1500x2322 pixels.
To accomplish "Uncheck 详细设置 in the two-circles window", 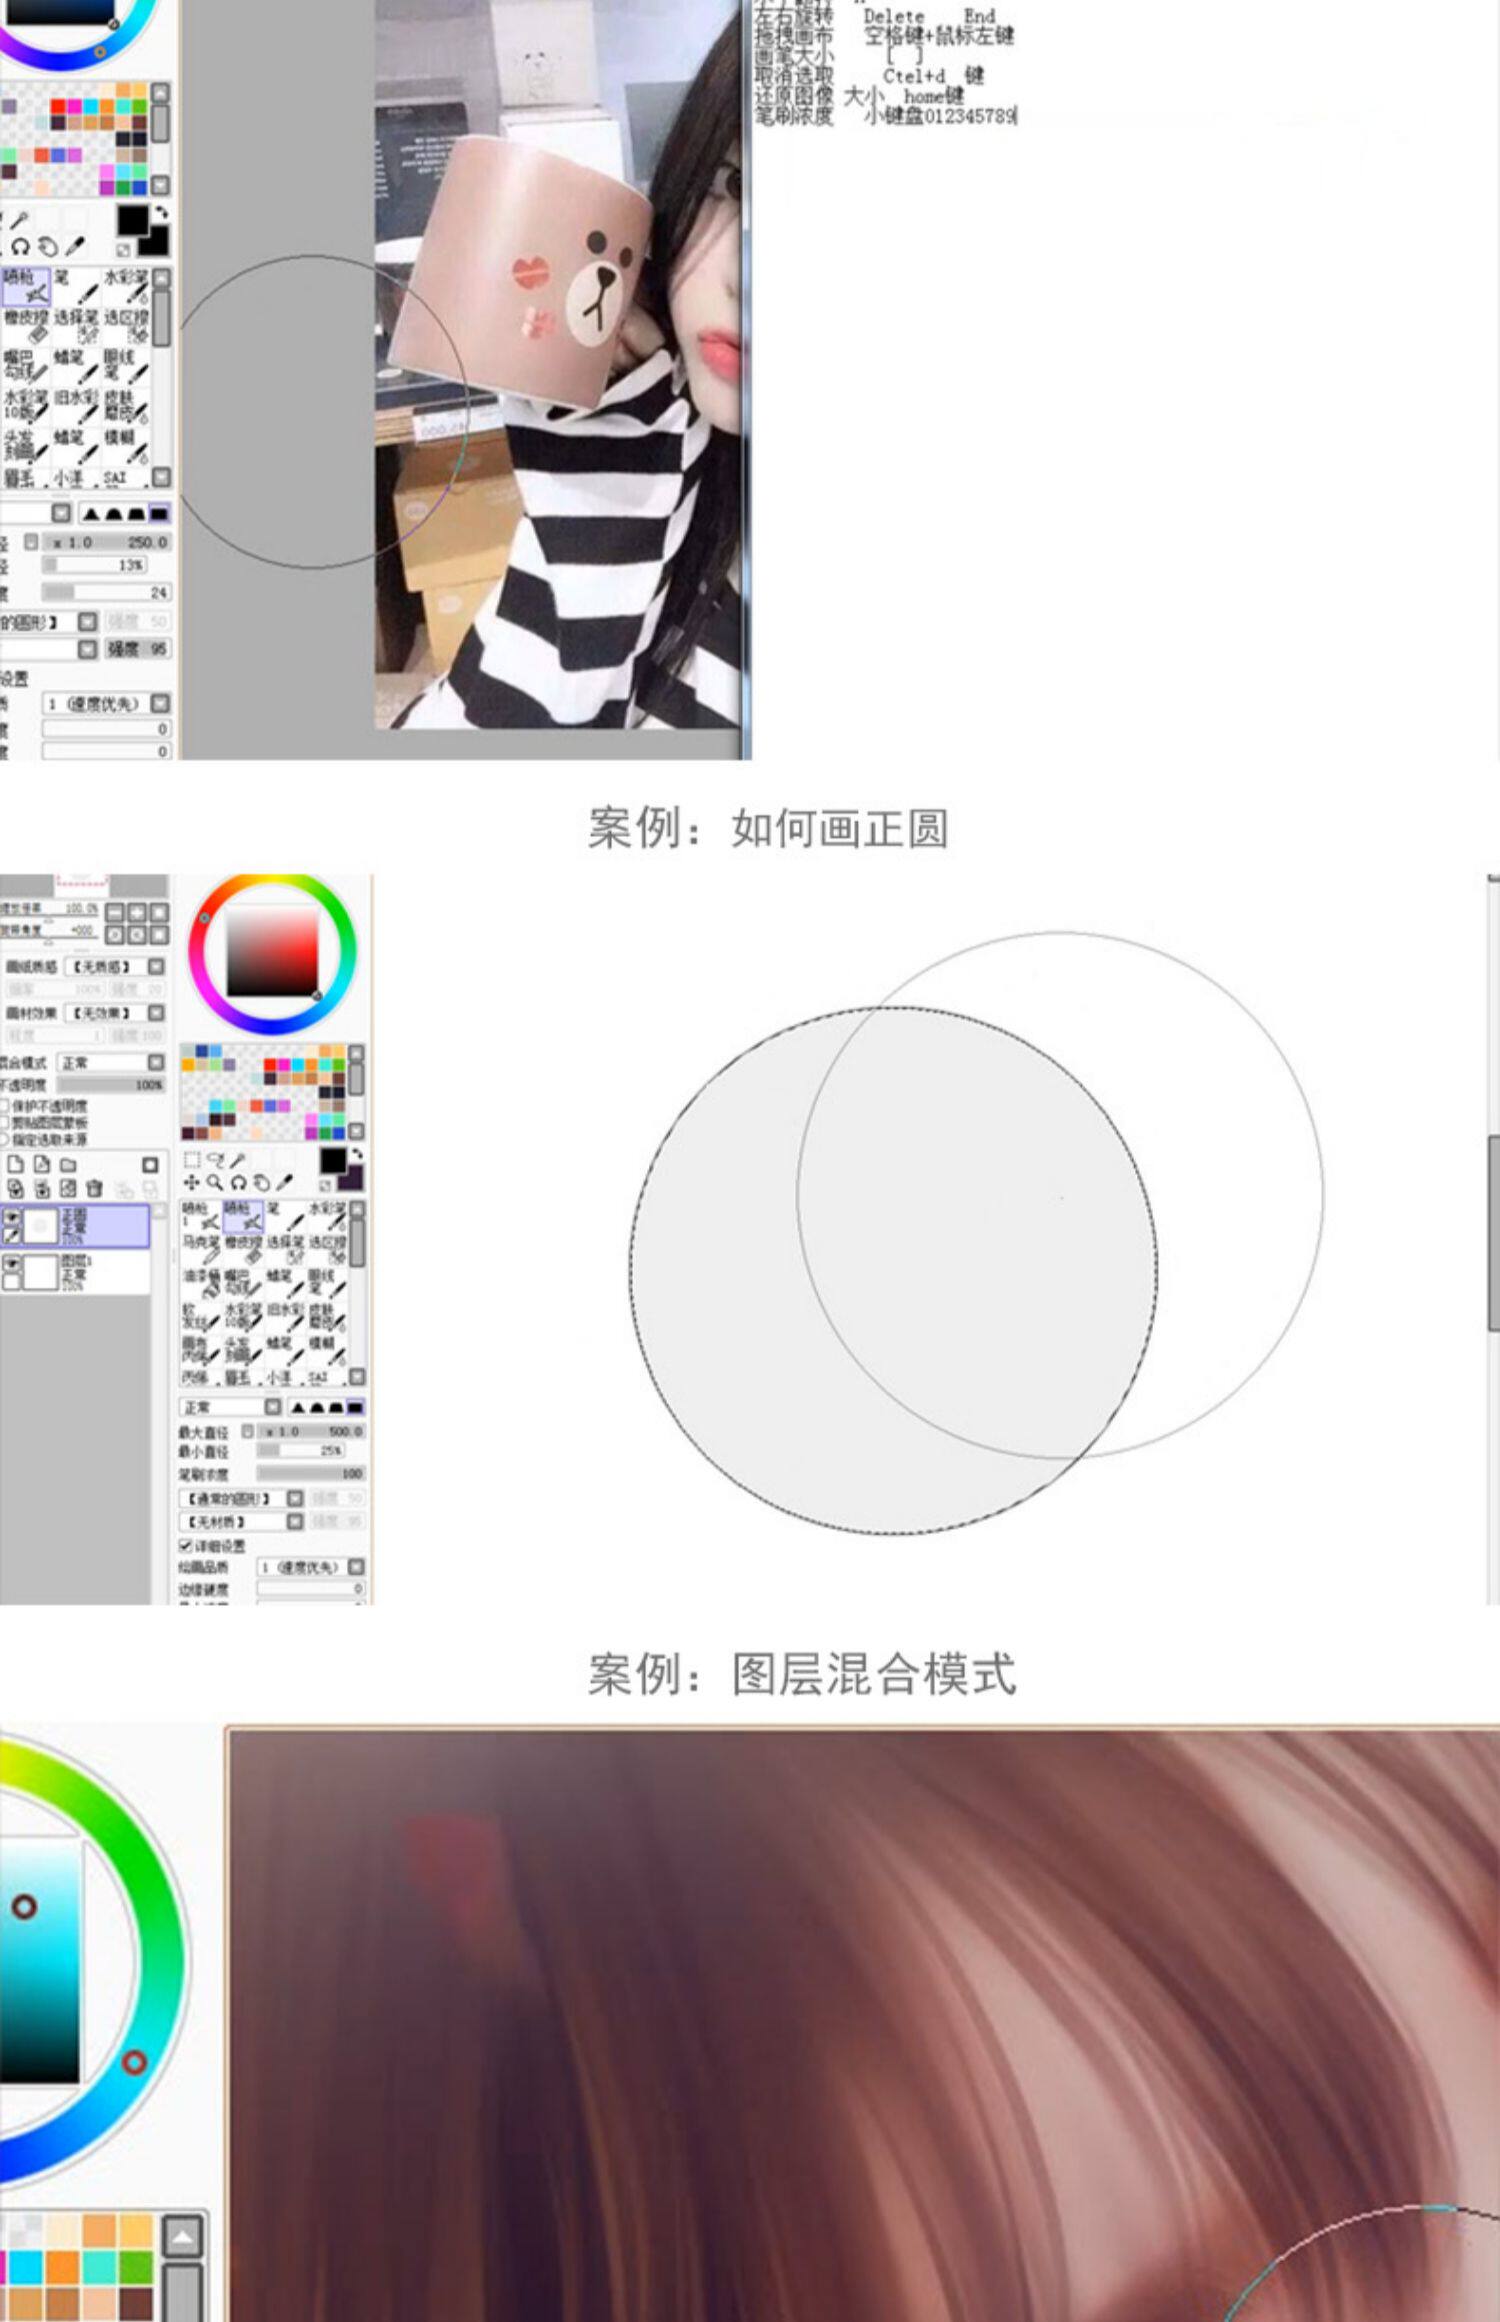I will [x=185, y=1546].
